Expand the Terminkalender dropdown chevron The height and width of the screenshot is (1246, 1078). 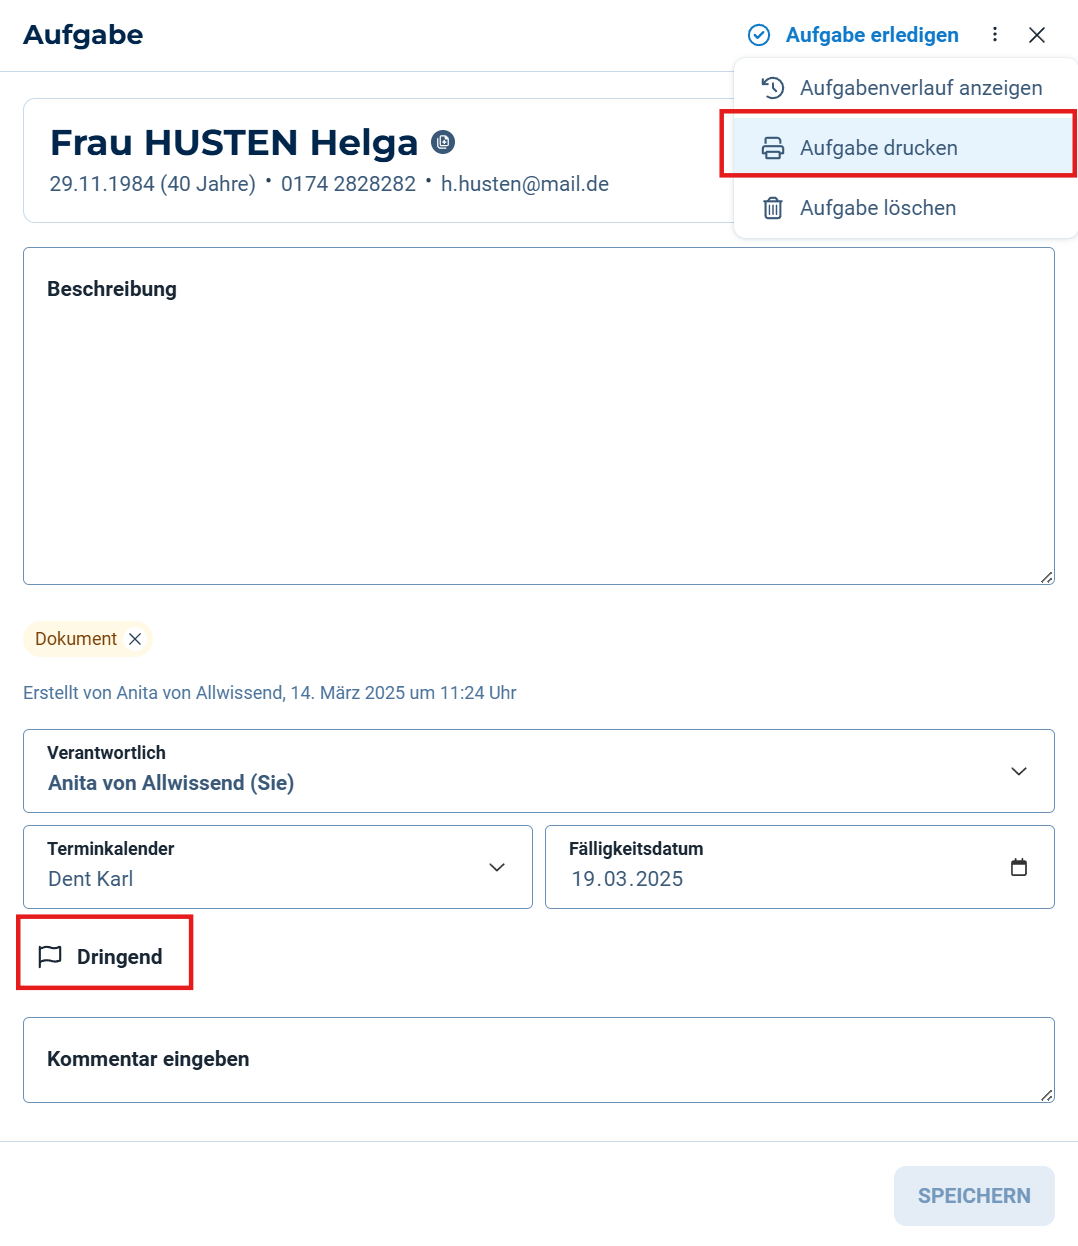point(497,867)
